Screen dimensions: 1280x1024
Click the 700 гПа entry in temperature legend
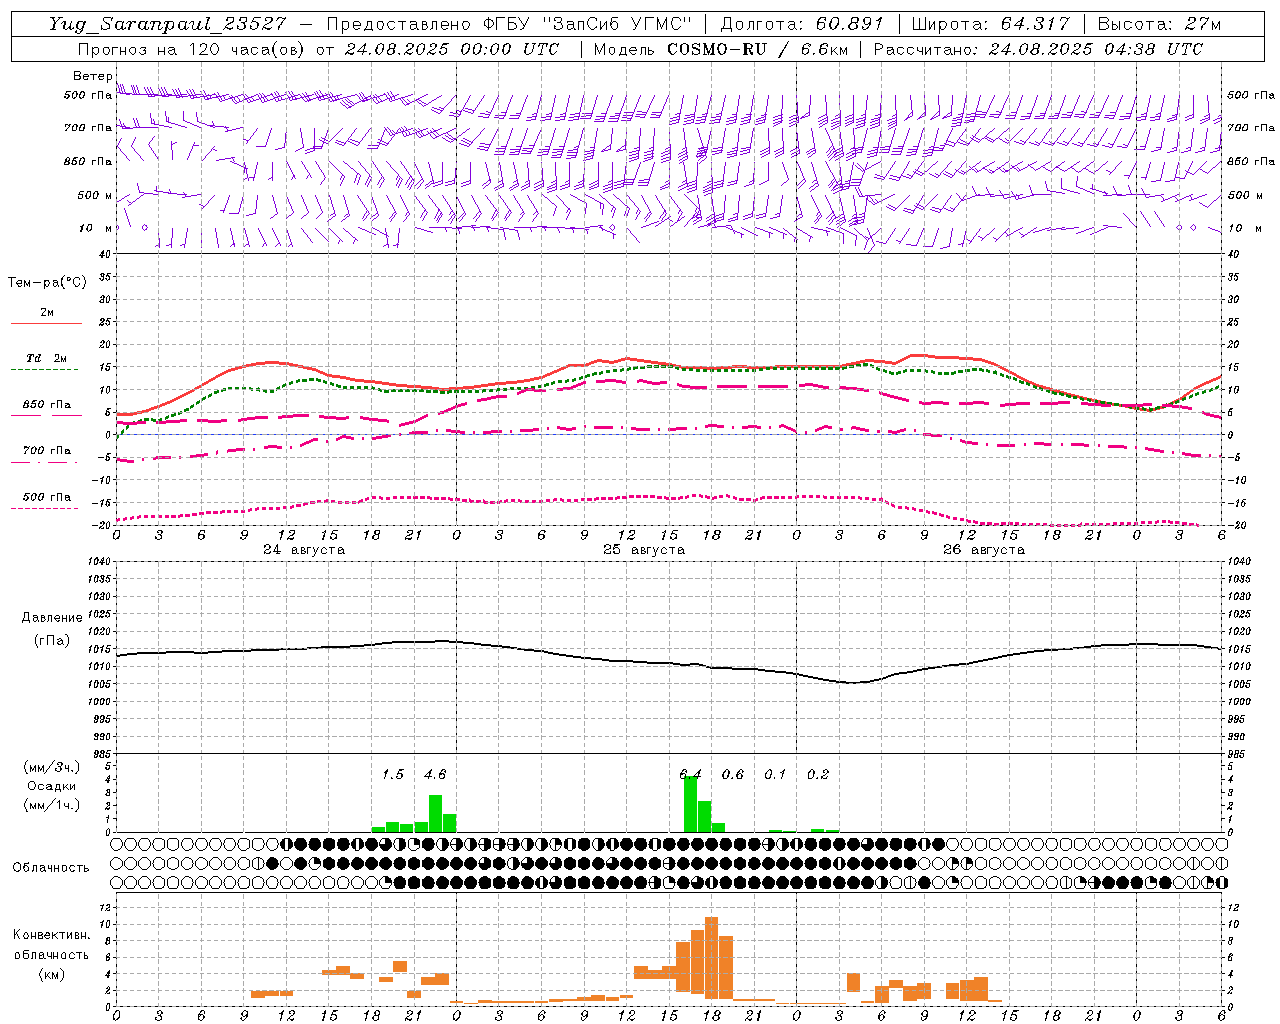[x=47, y=450]
